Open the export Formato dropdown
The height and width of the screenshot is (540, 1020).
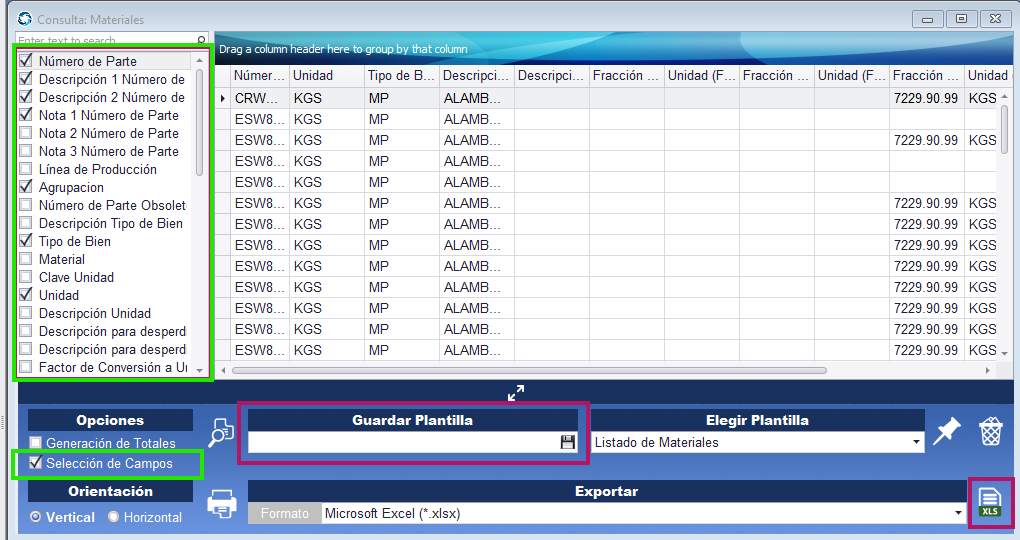coord(959,513)
